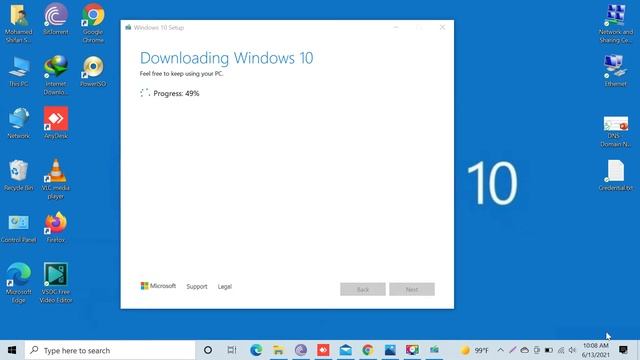This screenshot has height=360, width=640.
Task: Click the Downloading Windows 10 heading
Action: click(227, 58)
